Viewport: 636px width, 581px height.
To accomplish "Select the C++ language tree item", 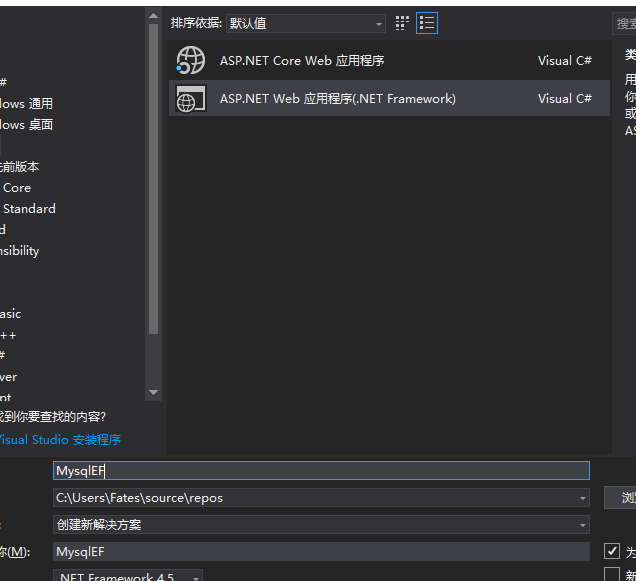I will (x=8, y=336).
